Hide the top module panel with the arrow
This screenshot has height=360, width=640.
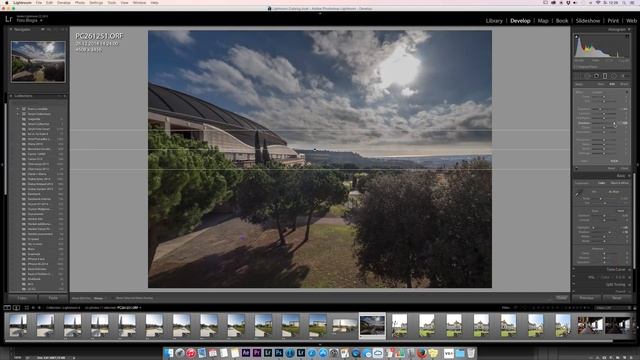(320, 13)
